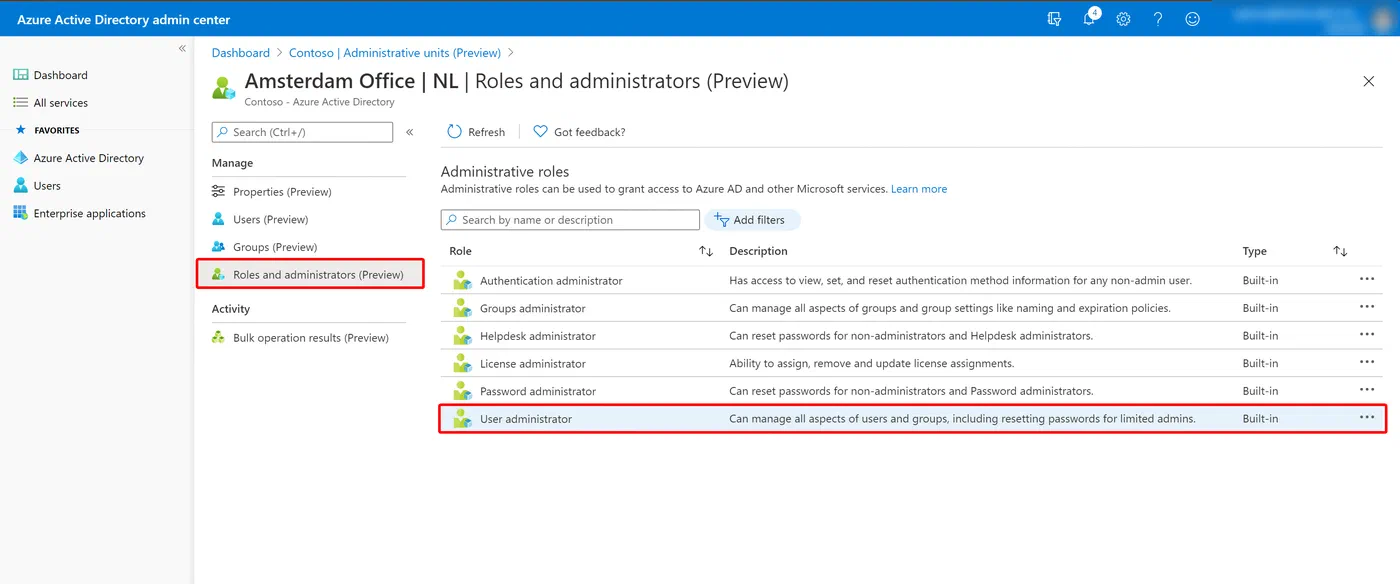Open User administrator role
Screen dimensions: 1400x584
tap(526, 419)
